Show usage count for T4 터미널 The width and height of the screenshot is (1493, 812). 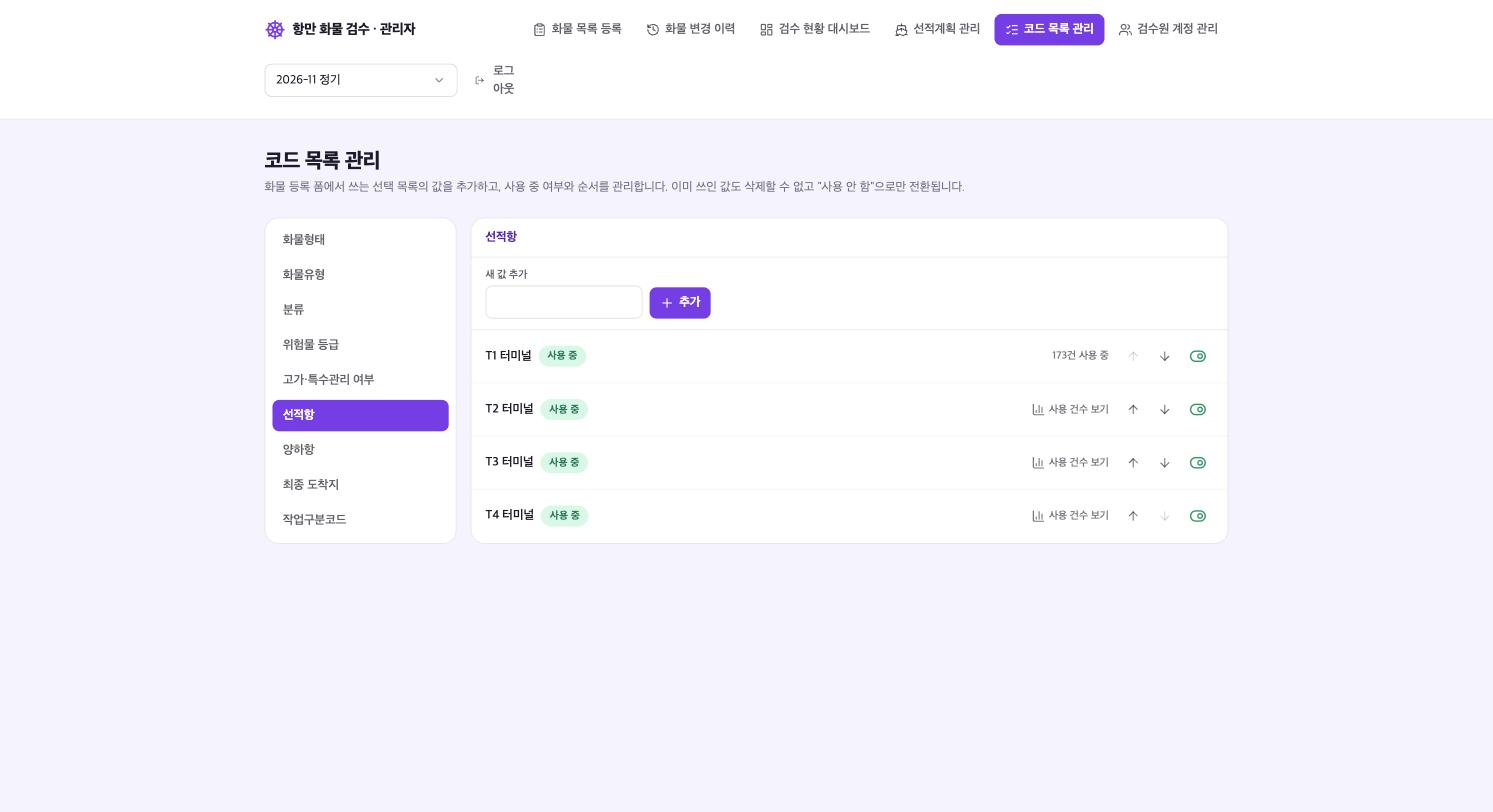[1070, 516]
